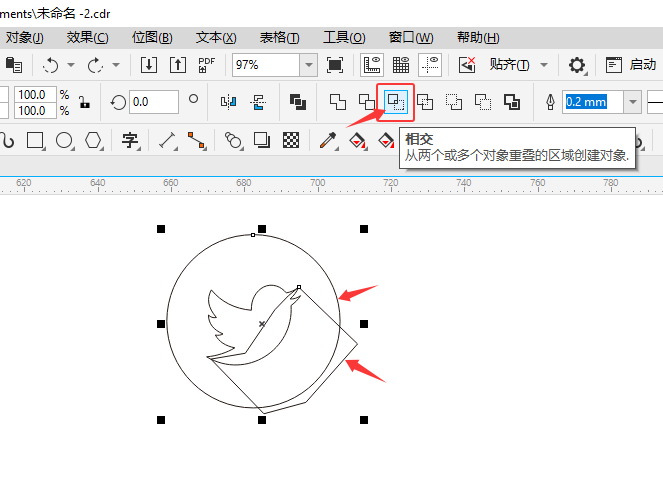The image size is (663, 501).
Task: Open the 表格(T) menu
Action: coord(279,38)
